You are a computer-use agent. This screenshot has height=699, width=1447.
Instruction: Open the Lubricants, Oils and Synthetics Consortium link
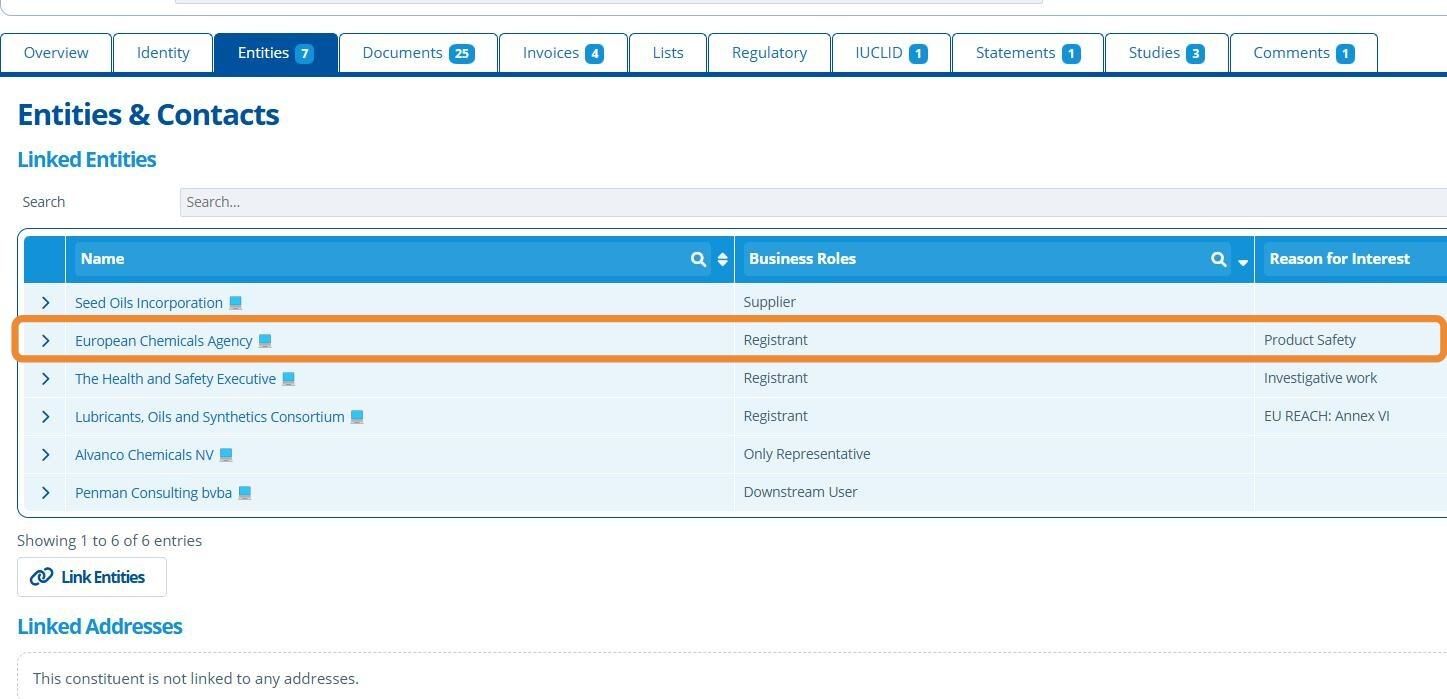point(210,417)
